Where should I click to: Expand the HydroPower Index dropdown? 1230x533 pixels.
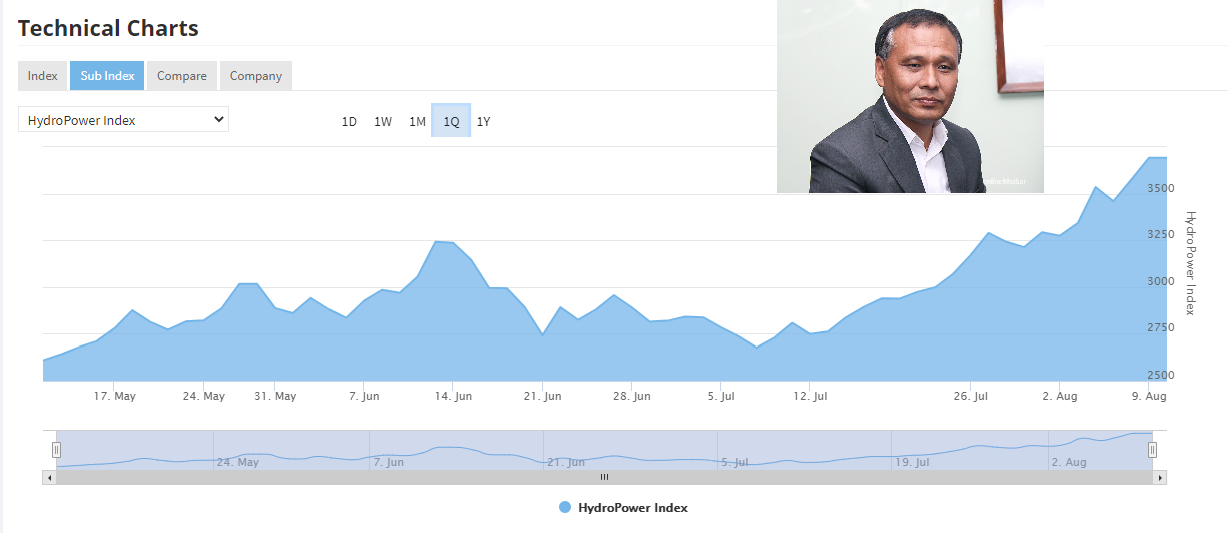click(123, 120)
